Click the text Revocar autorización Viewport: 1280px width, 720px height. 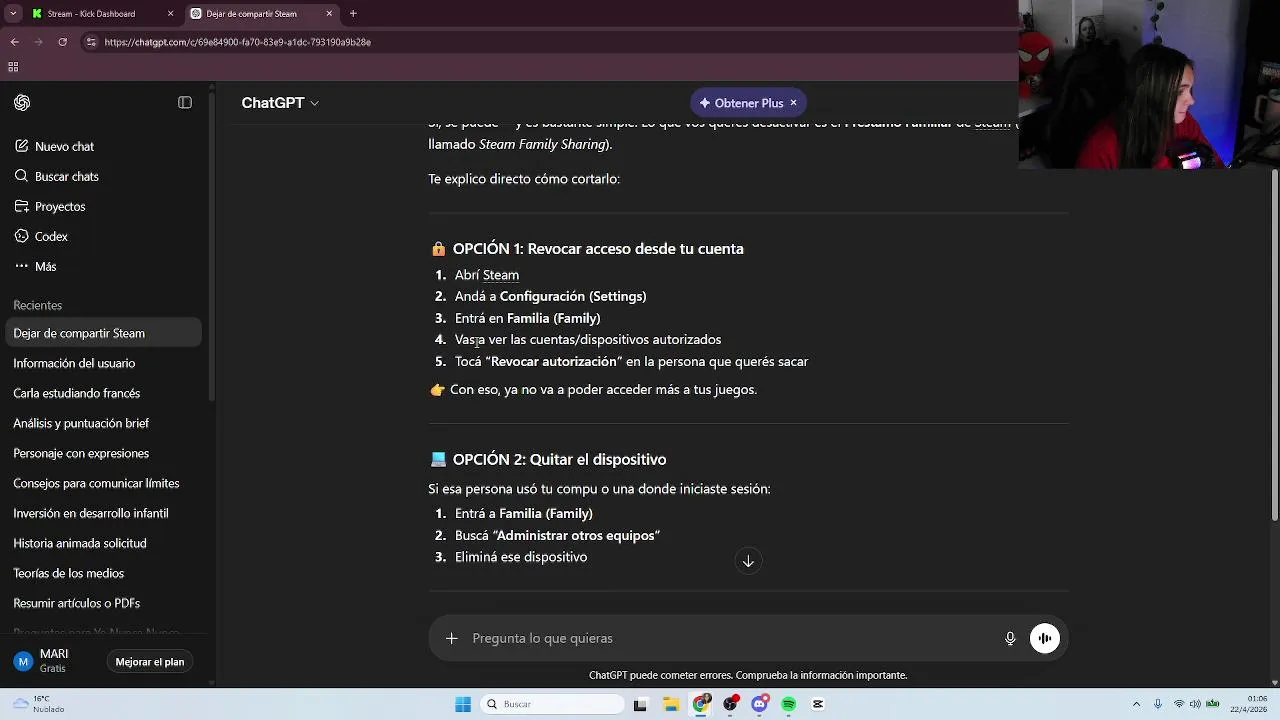tap(553, 362)
